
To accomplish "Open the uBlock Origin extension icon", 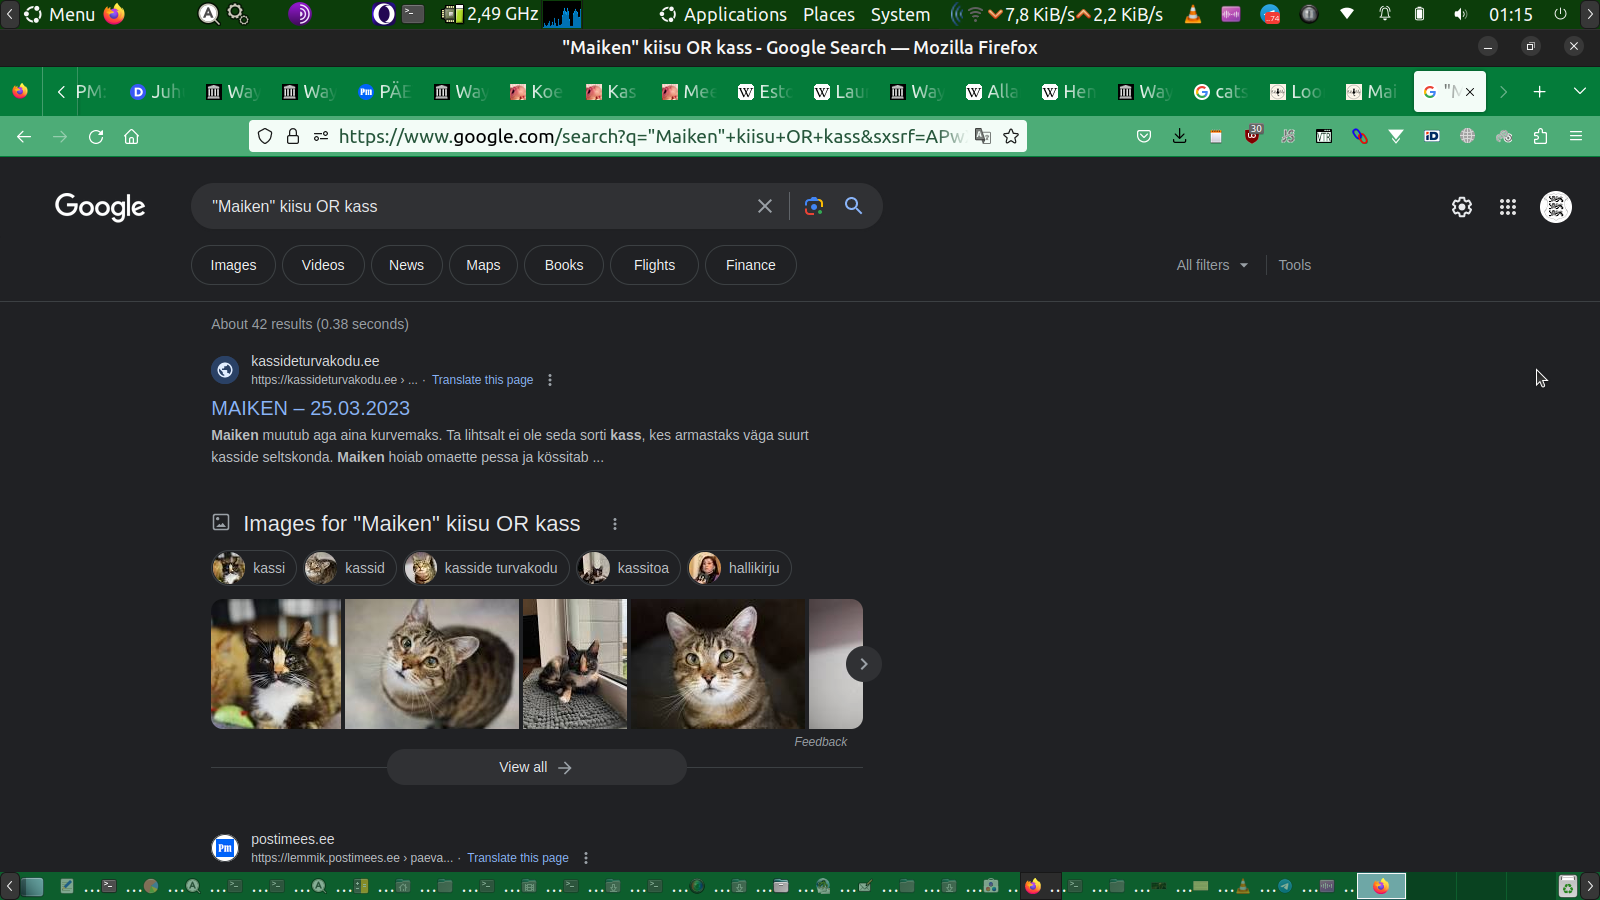I will [1252, 135].
